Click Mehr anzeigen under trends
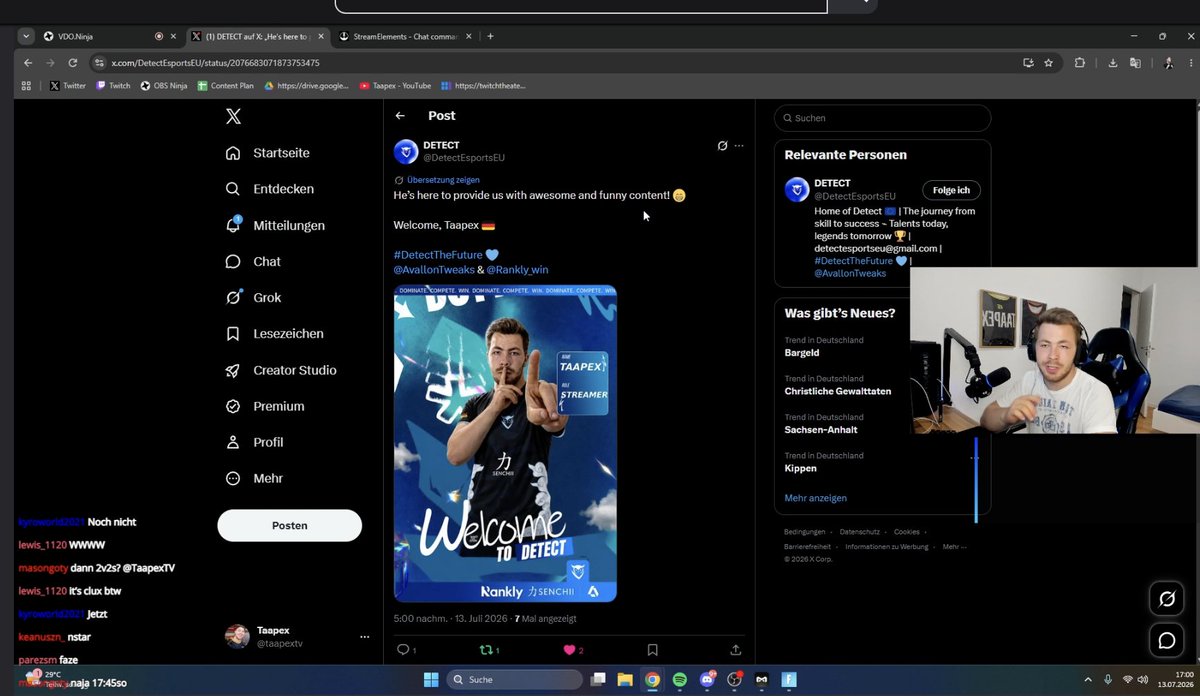This screenshot has height=696, width=1200. 816,498
